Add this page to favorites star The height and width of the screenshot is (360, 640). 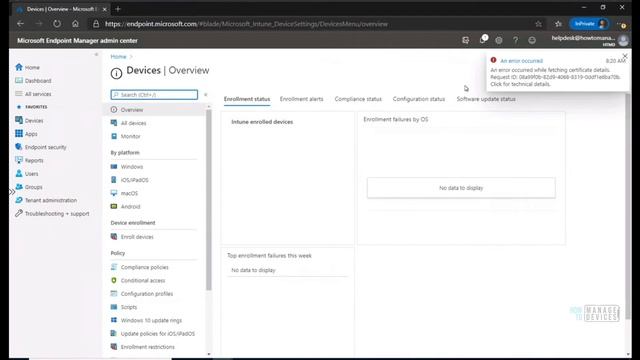(539, 24)
